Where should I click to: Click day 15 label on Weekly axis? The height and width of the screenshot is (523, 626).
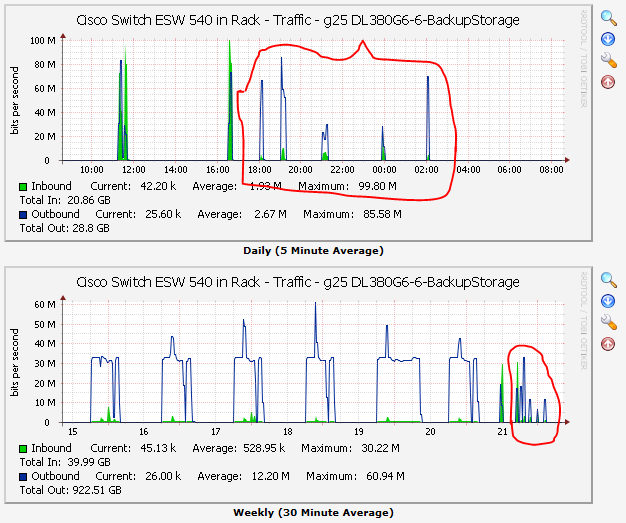click(x=73, y=432)
